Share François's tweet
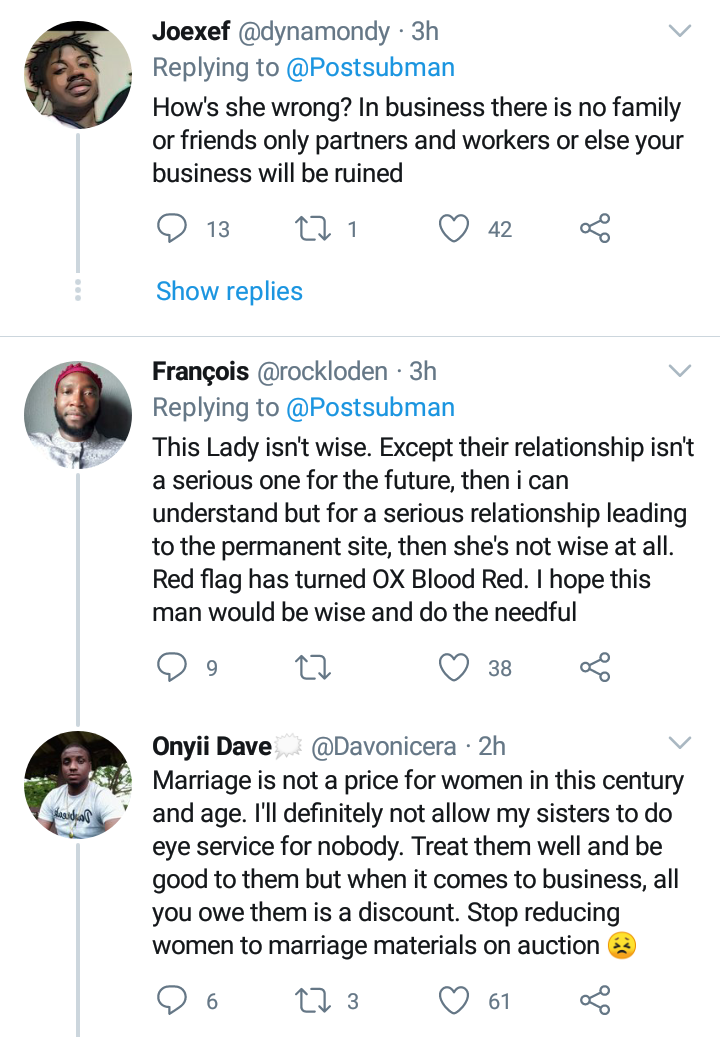The image size is (720, 1037). [x=595, y=667]
